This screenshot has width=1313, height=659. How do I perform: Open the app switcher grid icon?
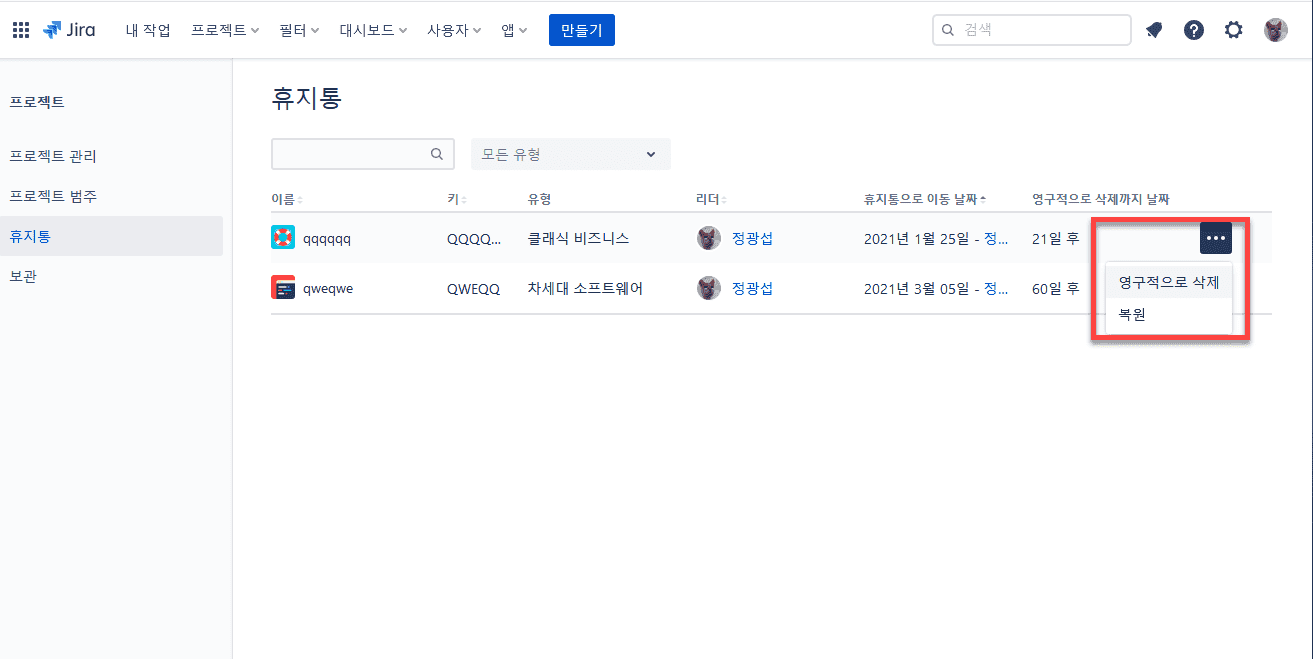(21, 30)
